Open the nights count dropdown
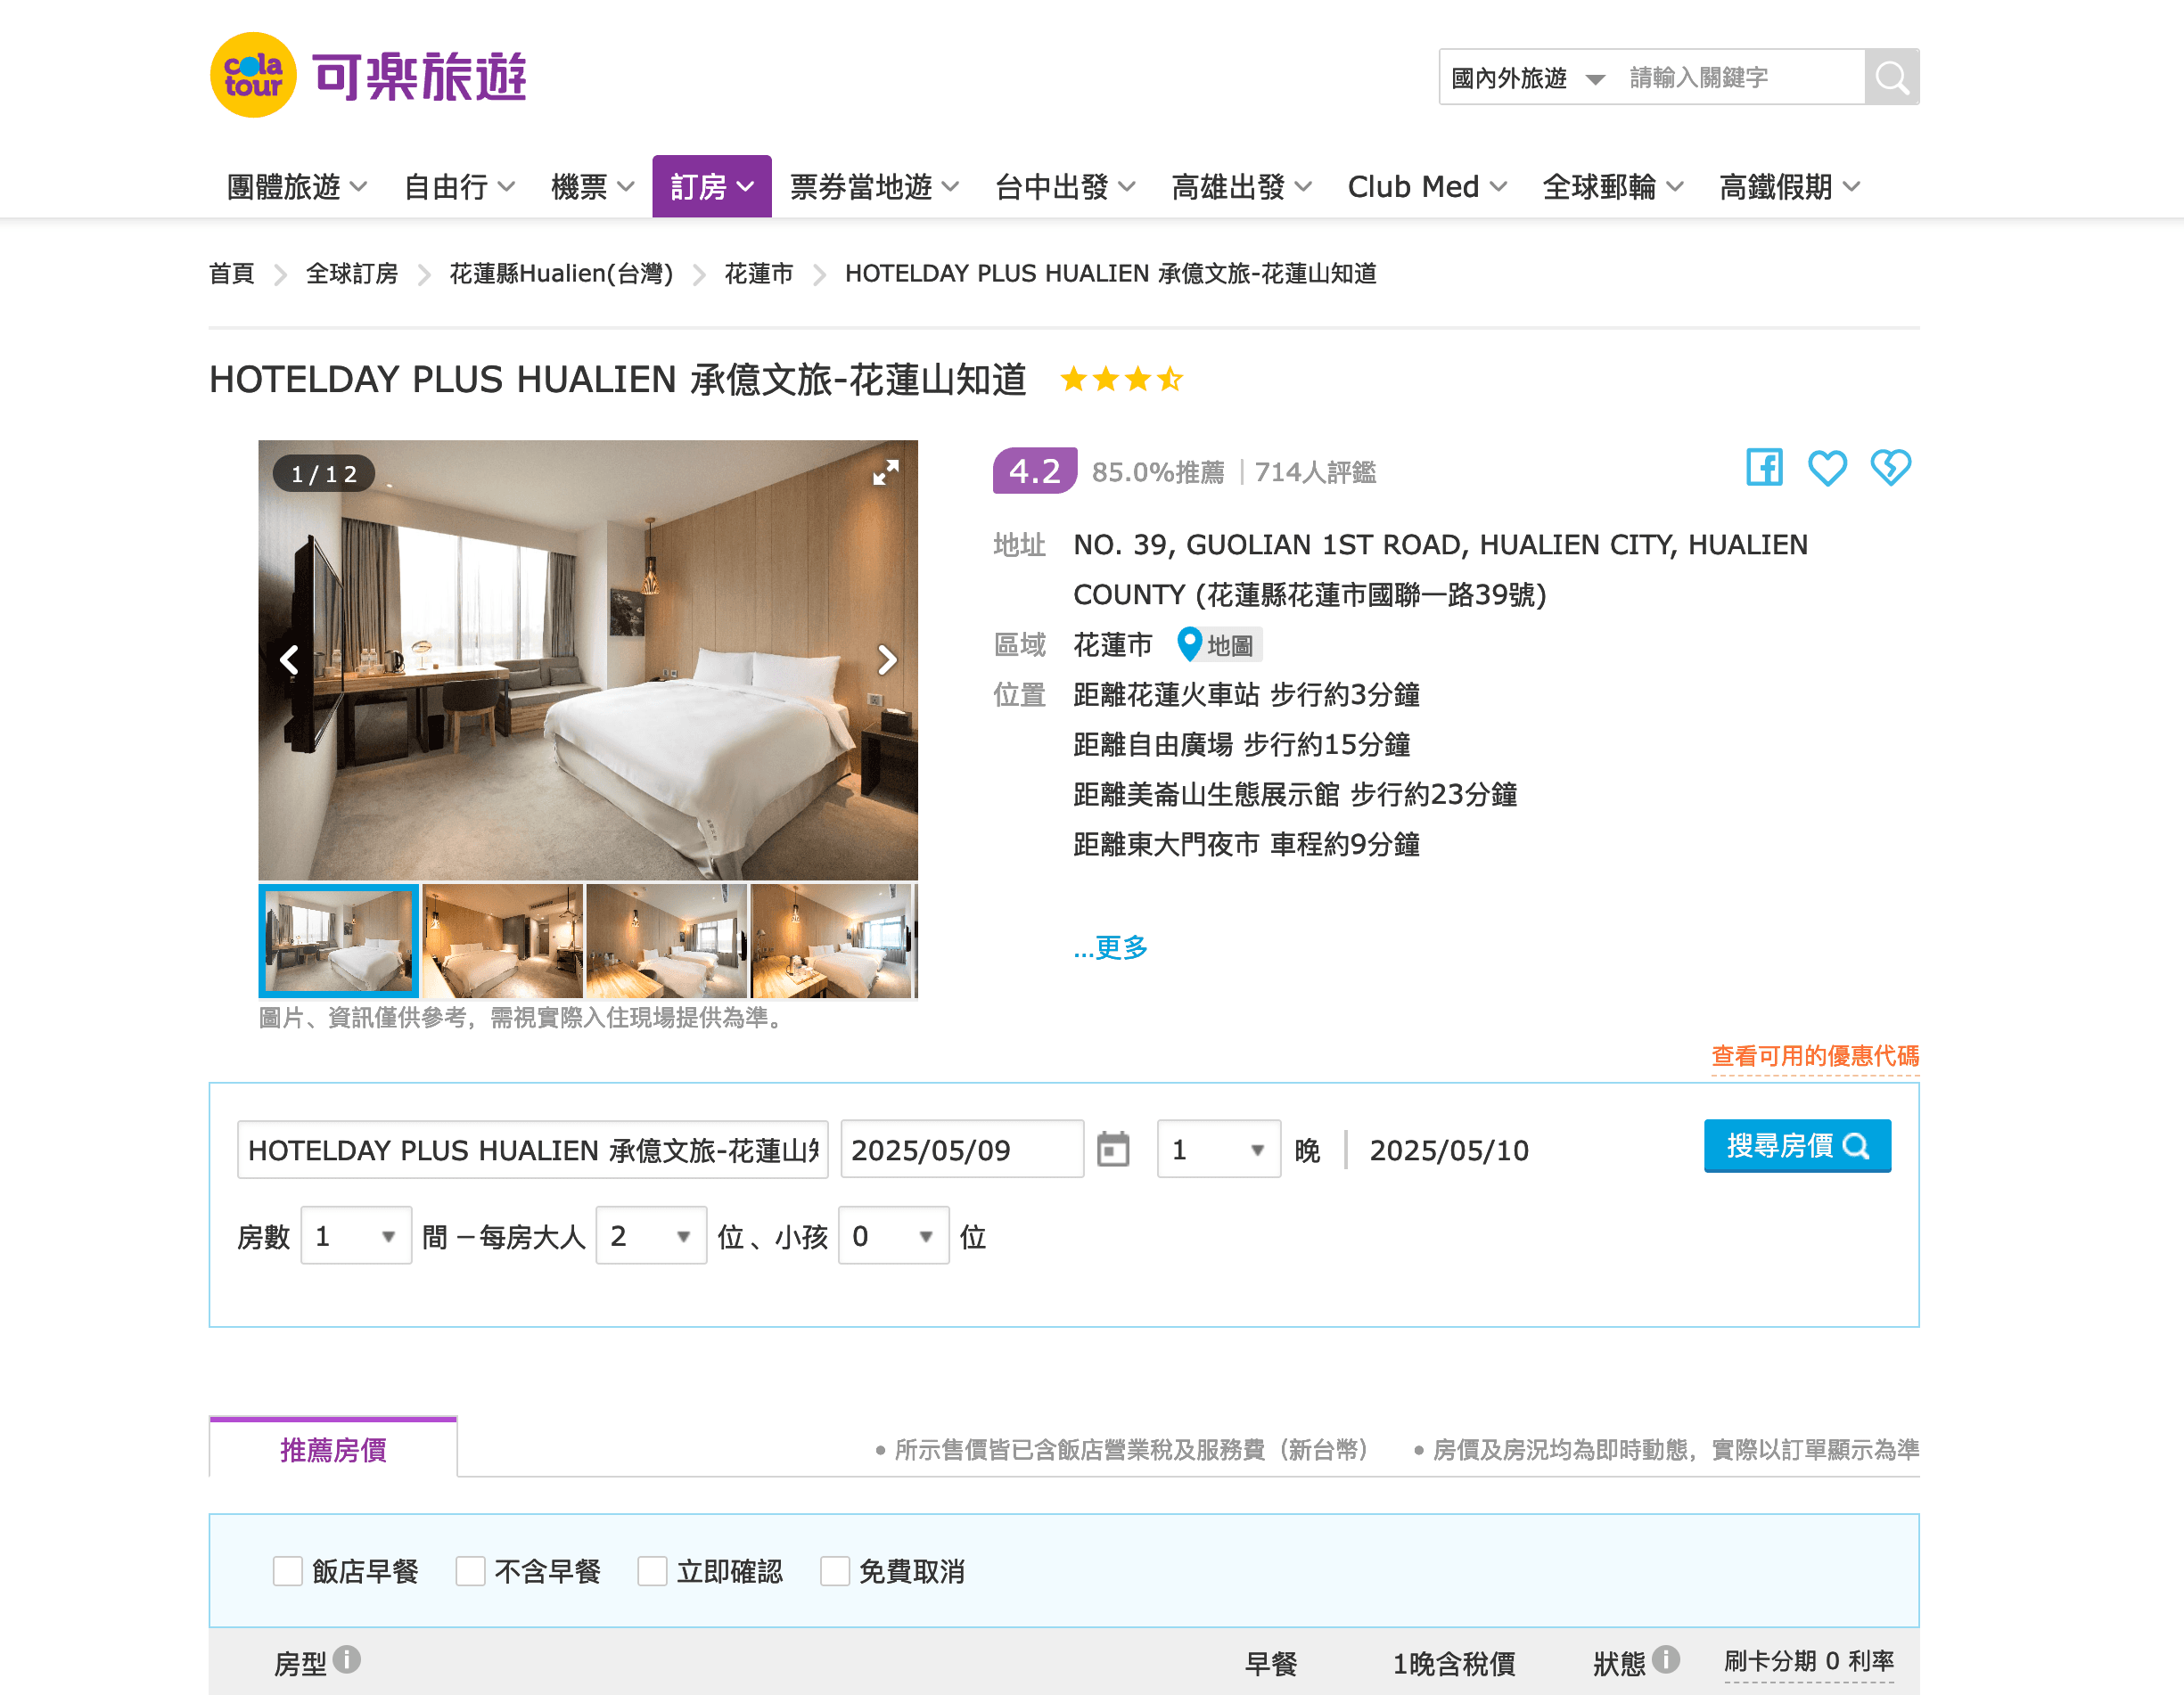This screenshot has width=2184, height=1695. tap(1218, 1149)
